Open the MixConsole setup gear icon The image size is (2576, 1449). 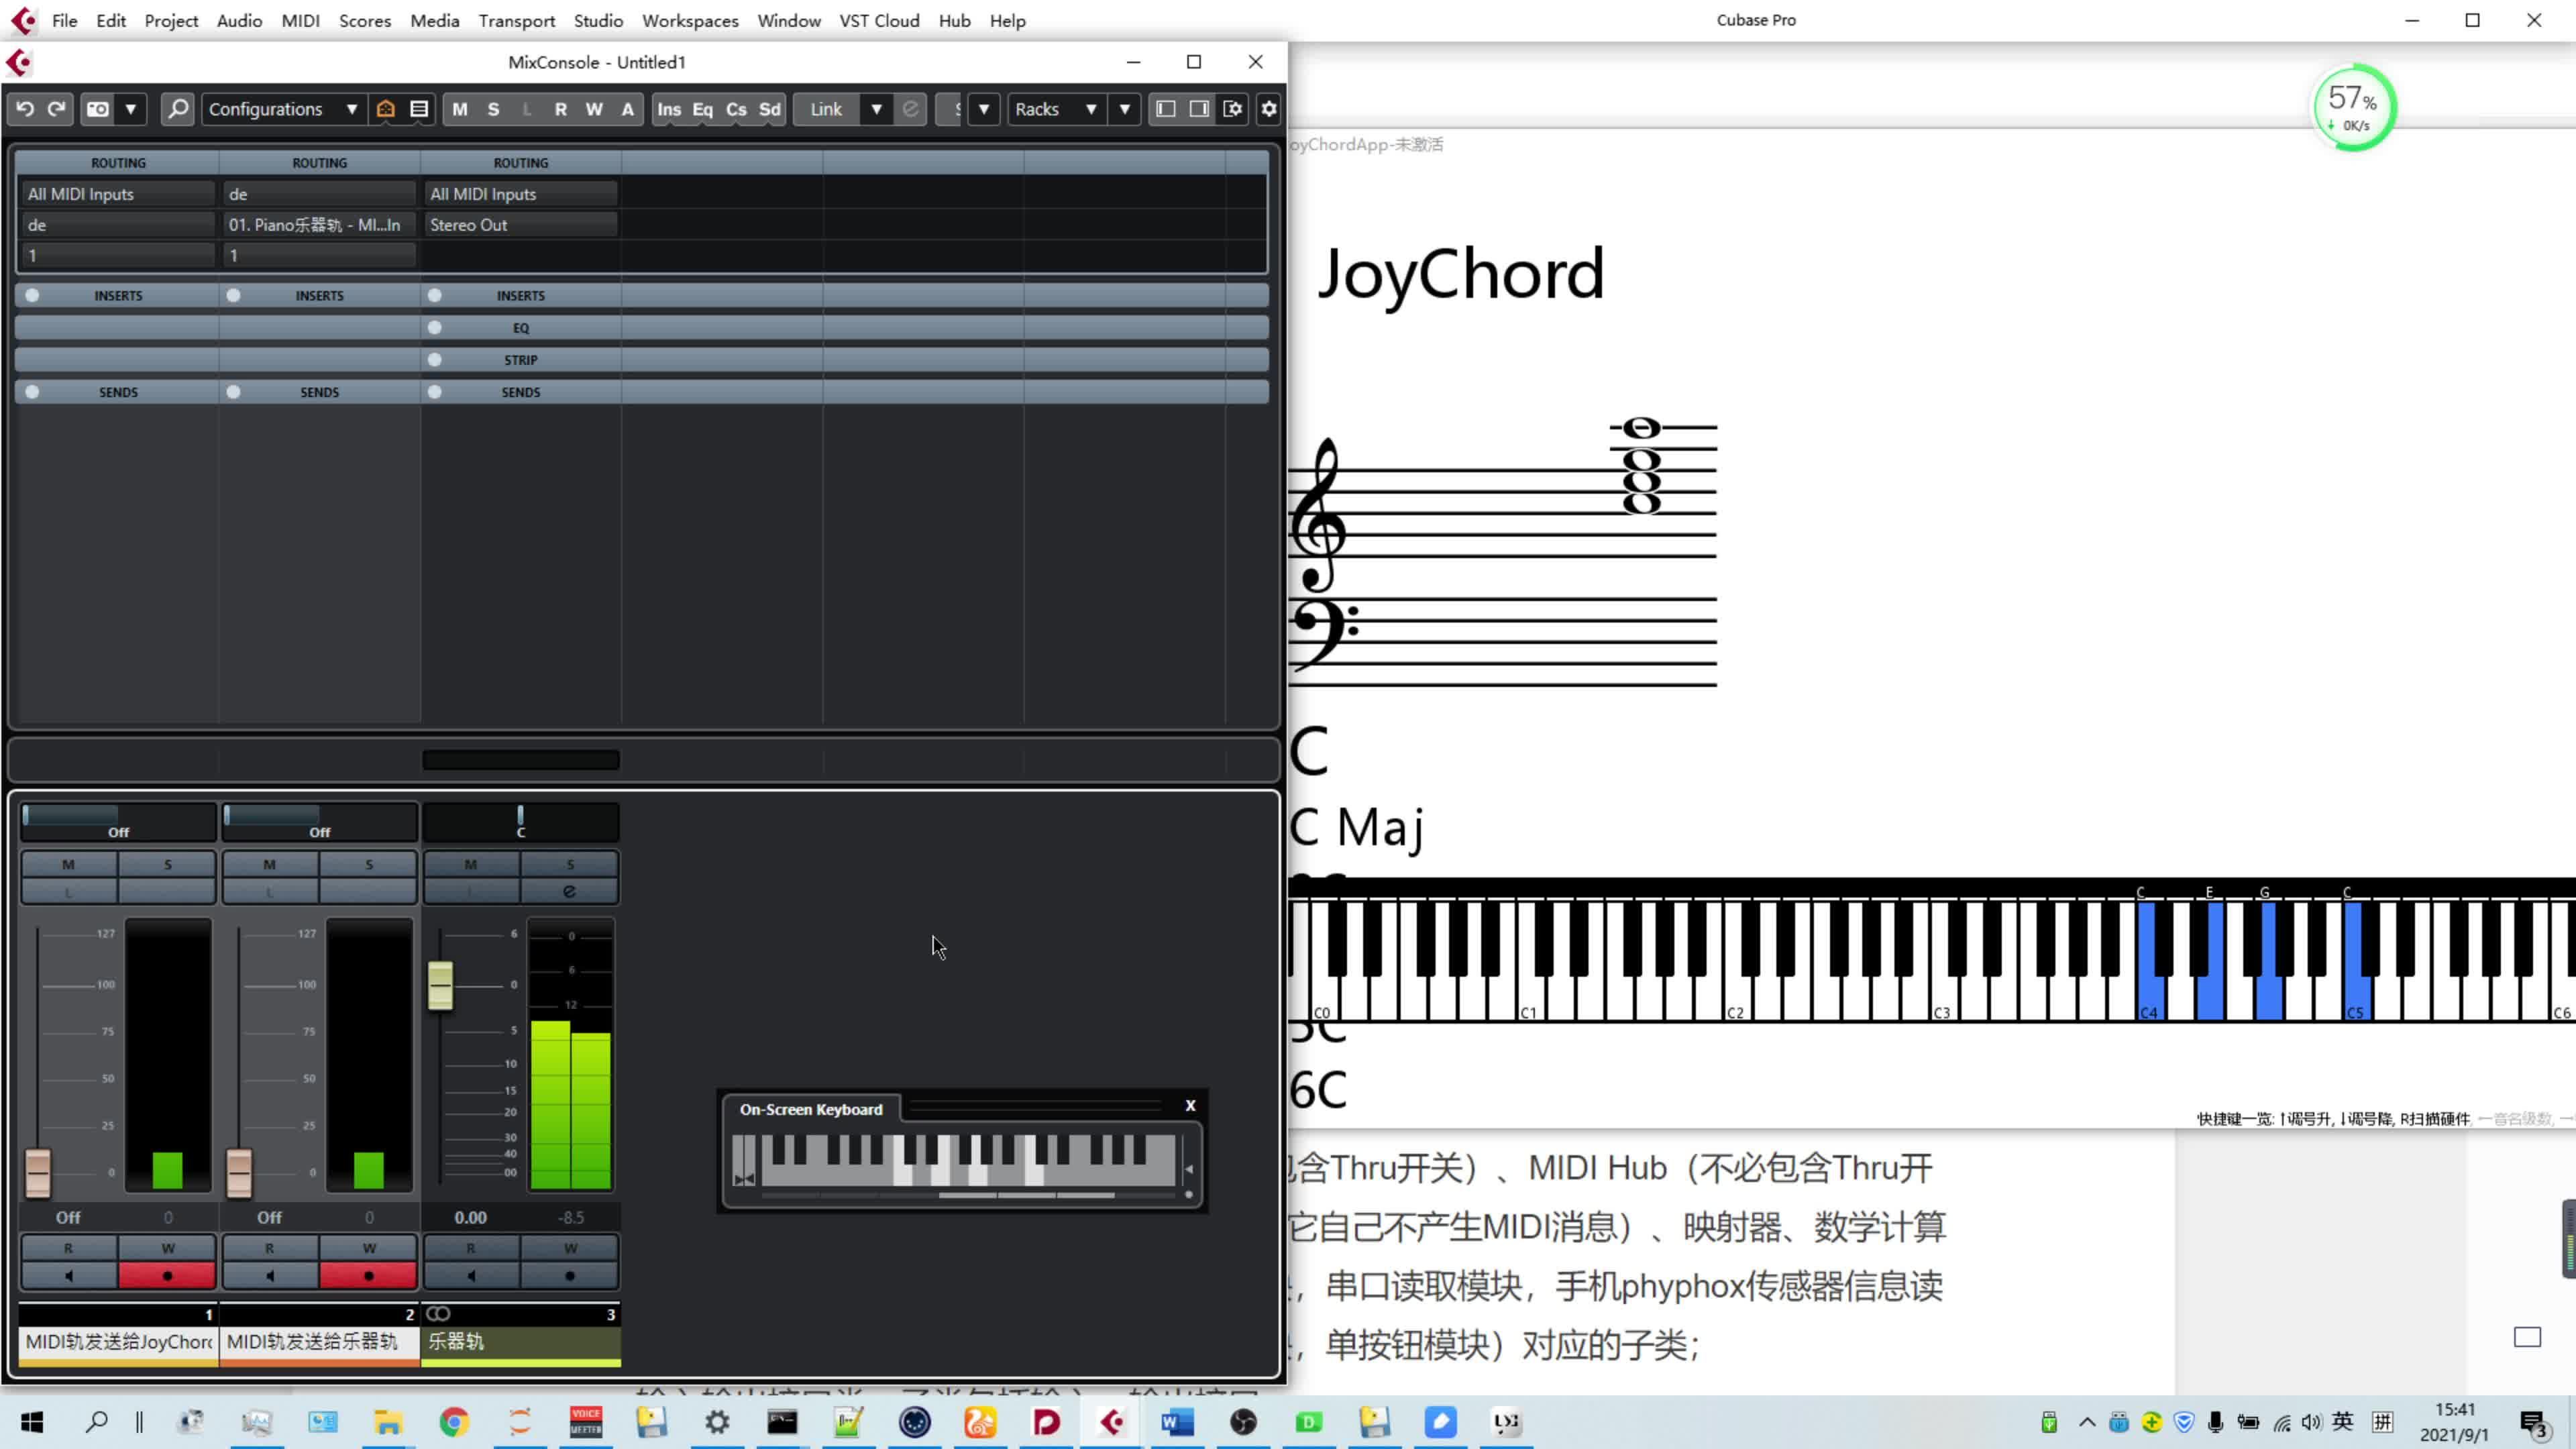1269,109
